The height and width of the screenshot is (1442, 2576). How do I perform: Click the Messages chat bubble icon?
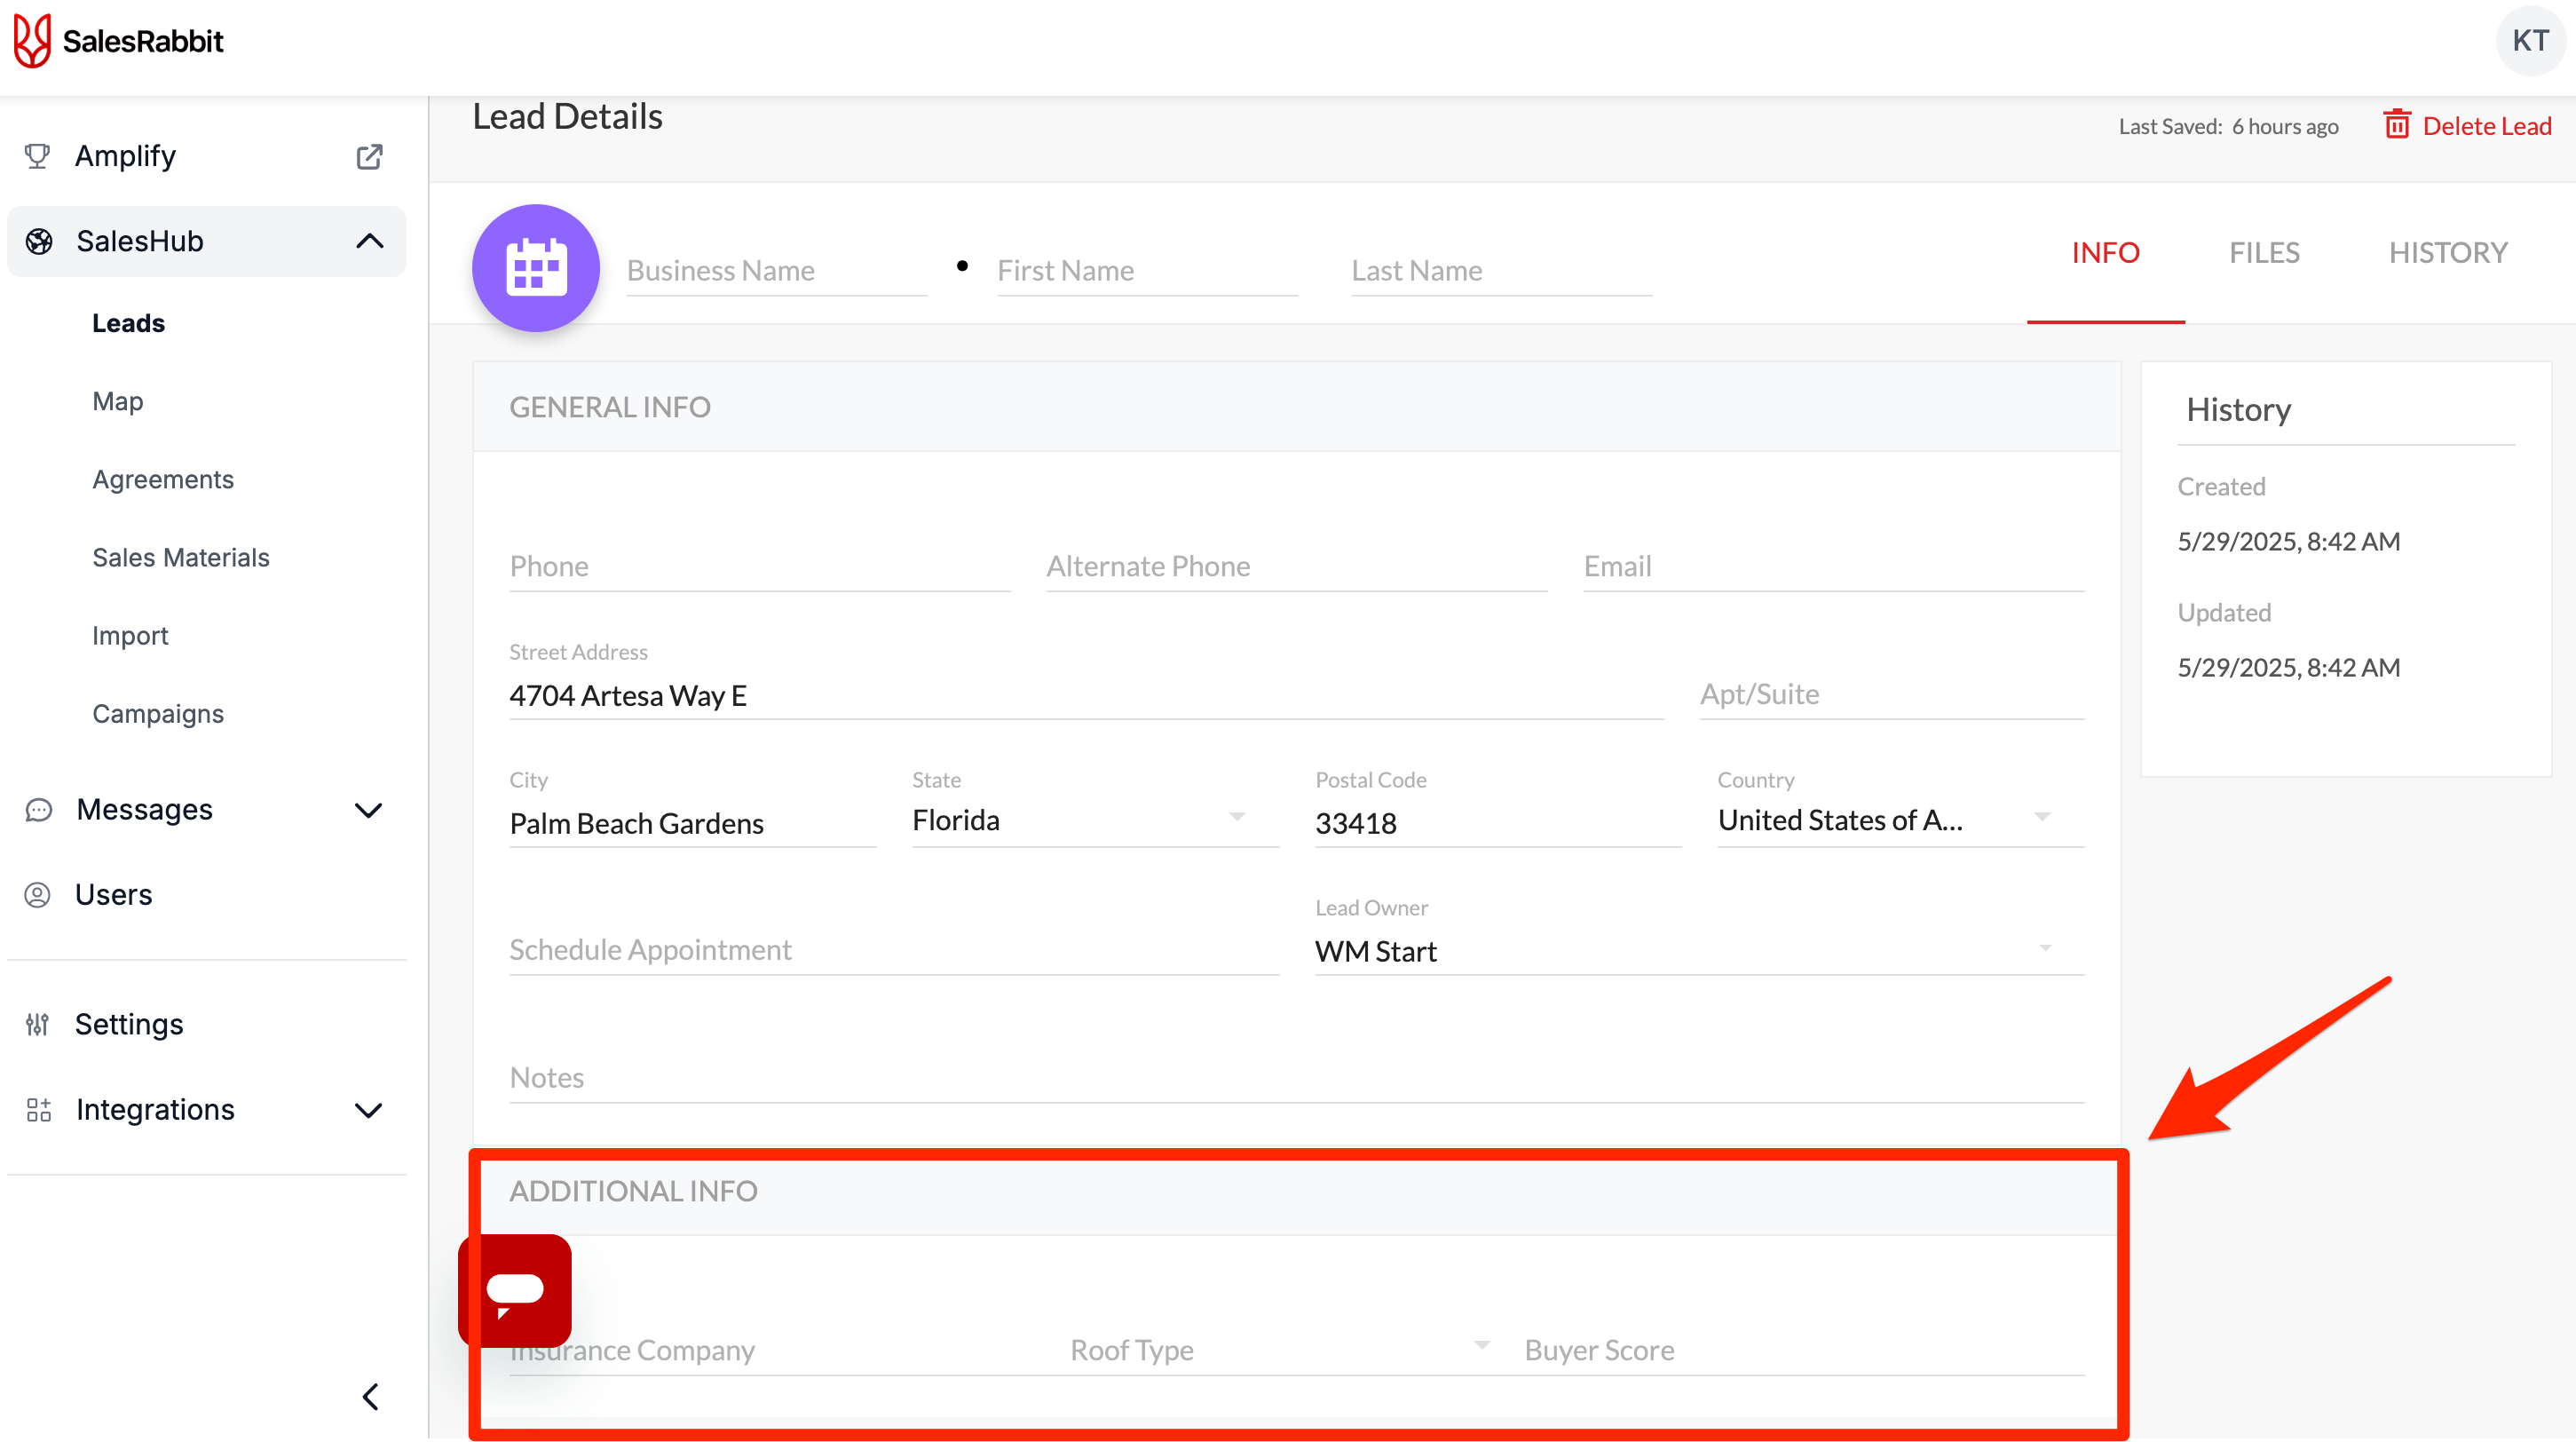point(38,809)
